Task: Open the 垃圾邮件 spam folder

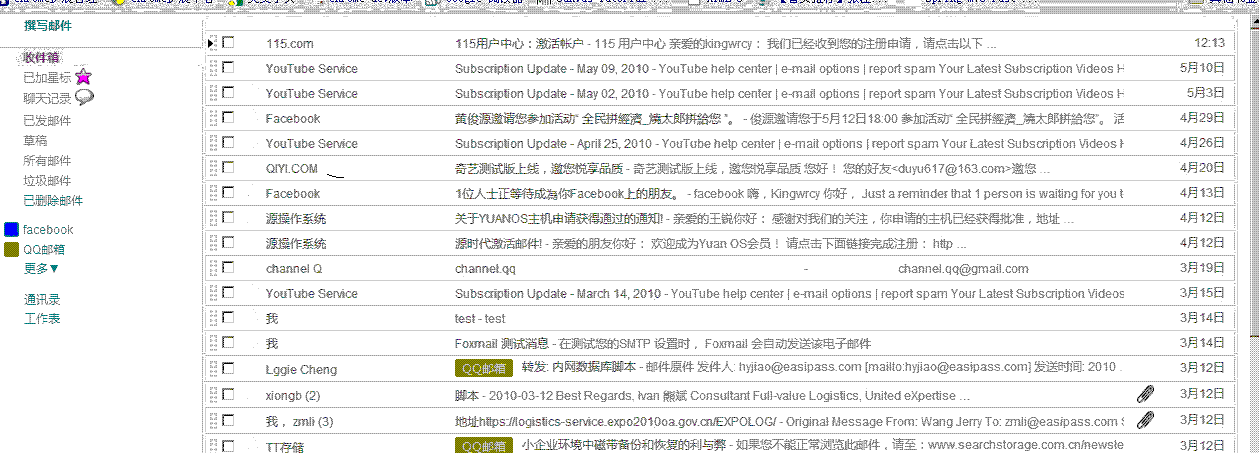Action: 48,180
